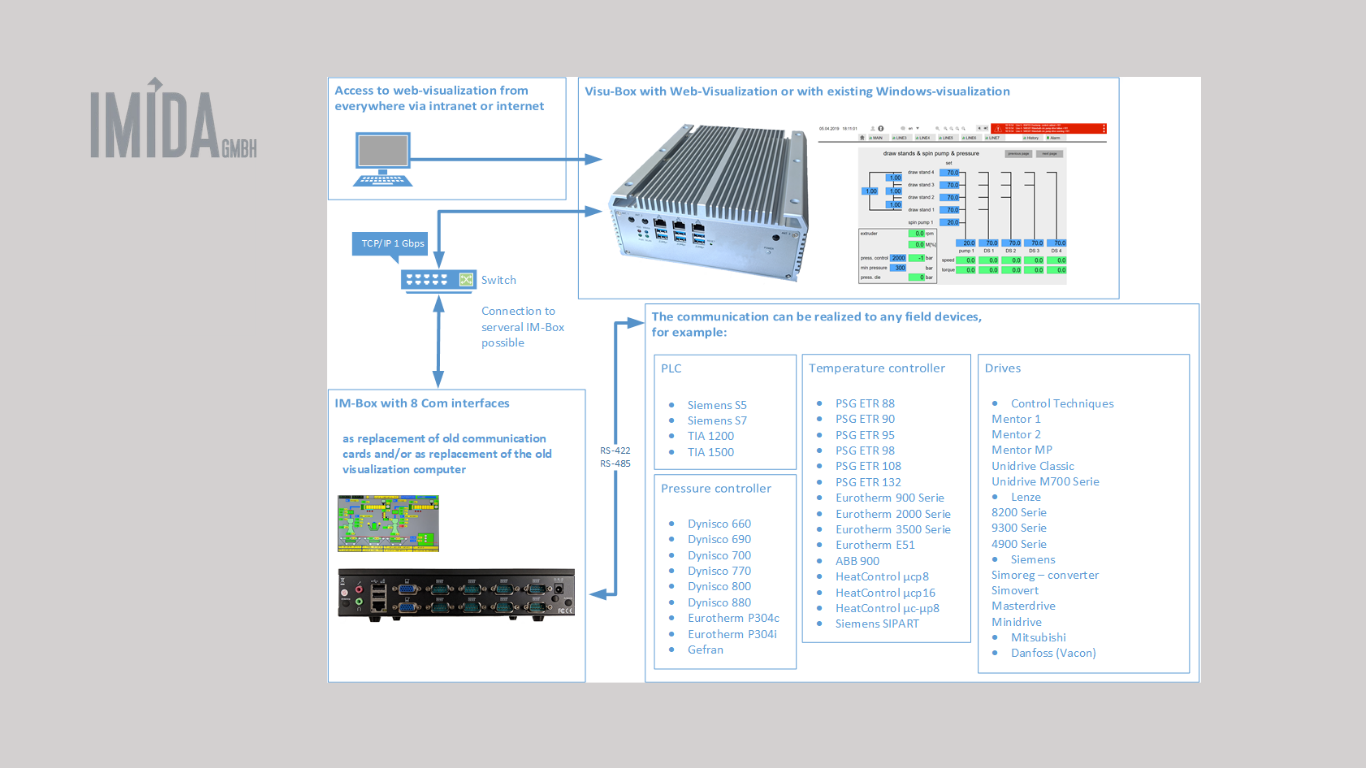
Task: Click the blue network switch icon
Action: [438, 280]
